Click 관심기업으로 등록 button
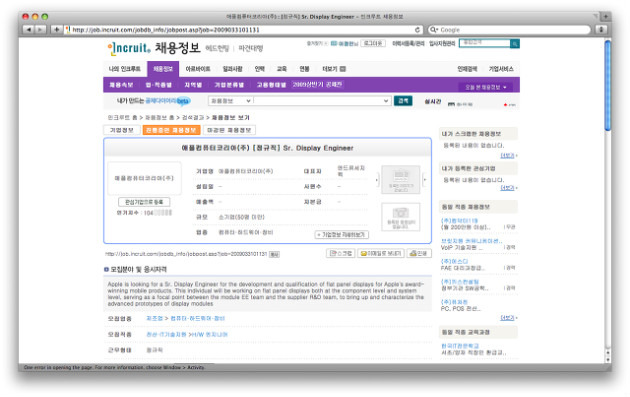The image size is (630, 397). point(144,202)
